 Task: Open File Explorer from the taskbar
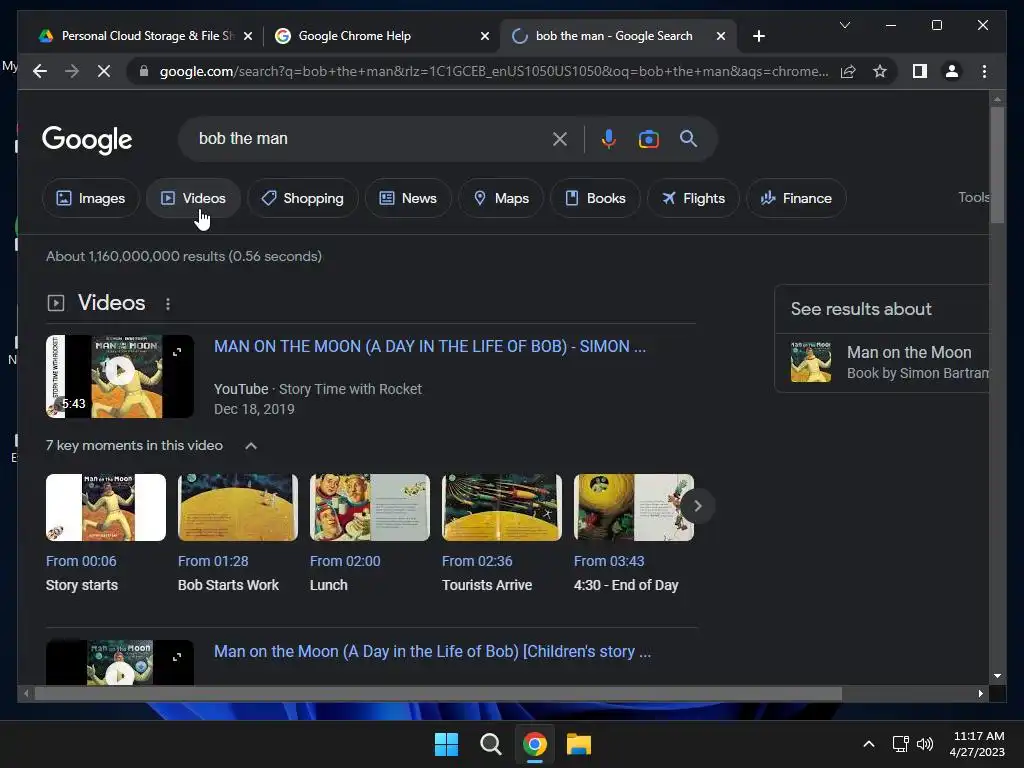tap(579, 744)
